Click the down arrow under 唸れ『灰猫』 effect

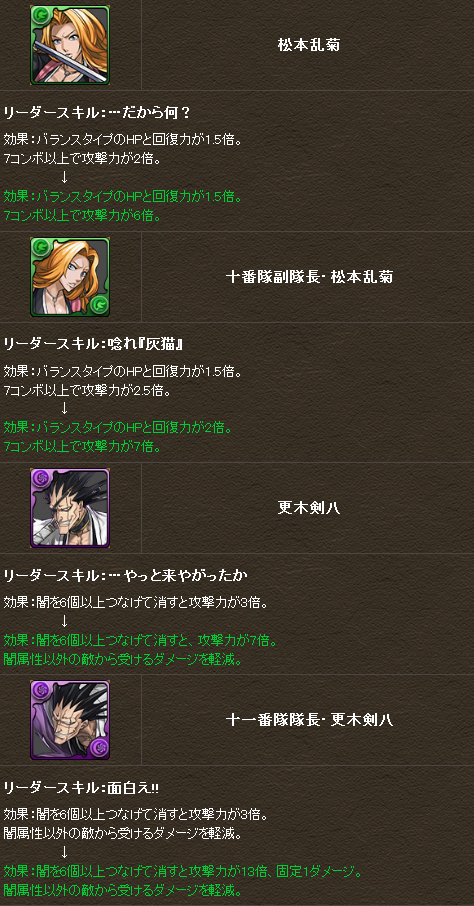[64, 408]
